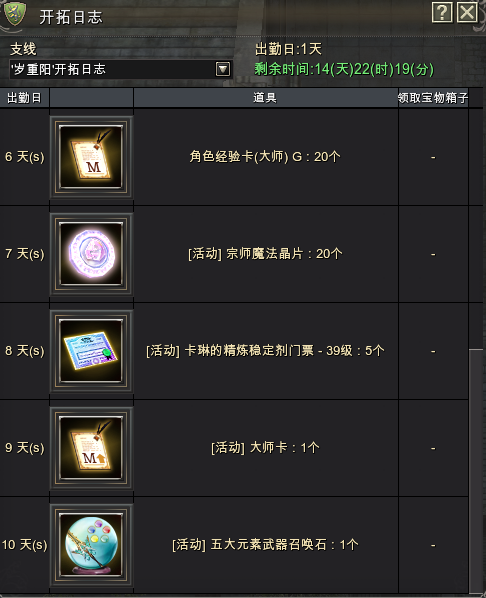Open help with the question mark icon
Viewport: 486px width, 598px height.
442,12
